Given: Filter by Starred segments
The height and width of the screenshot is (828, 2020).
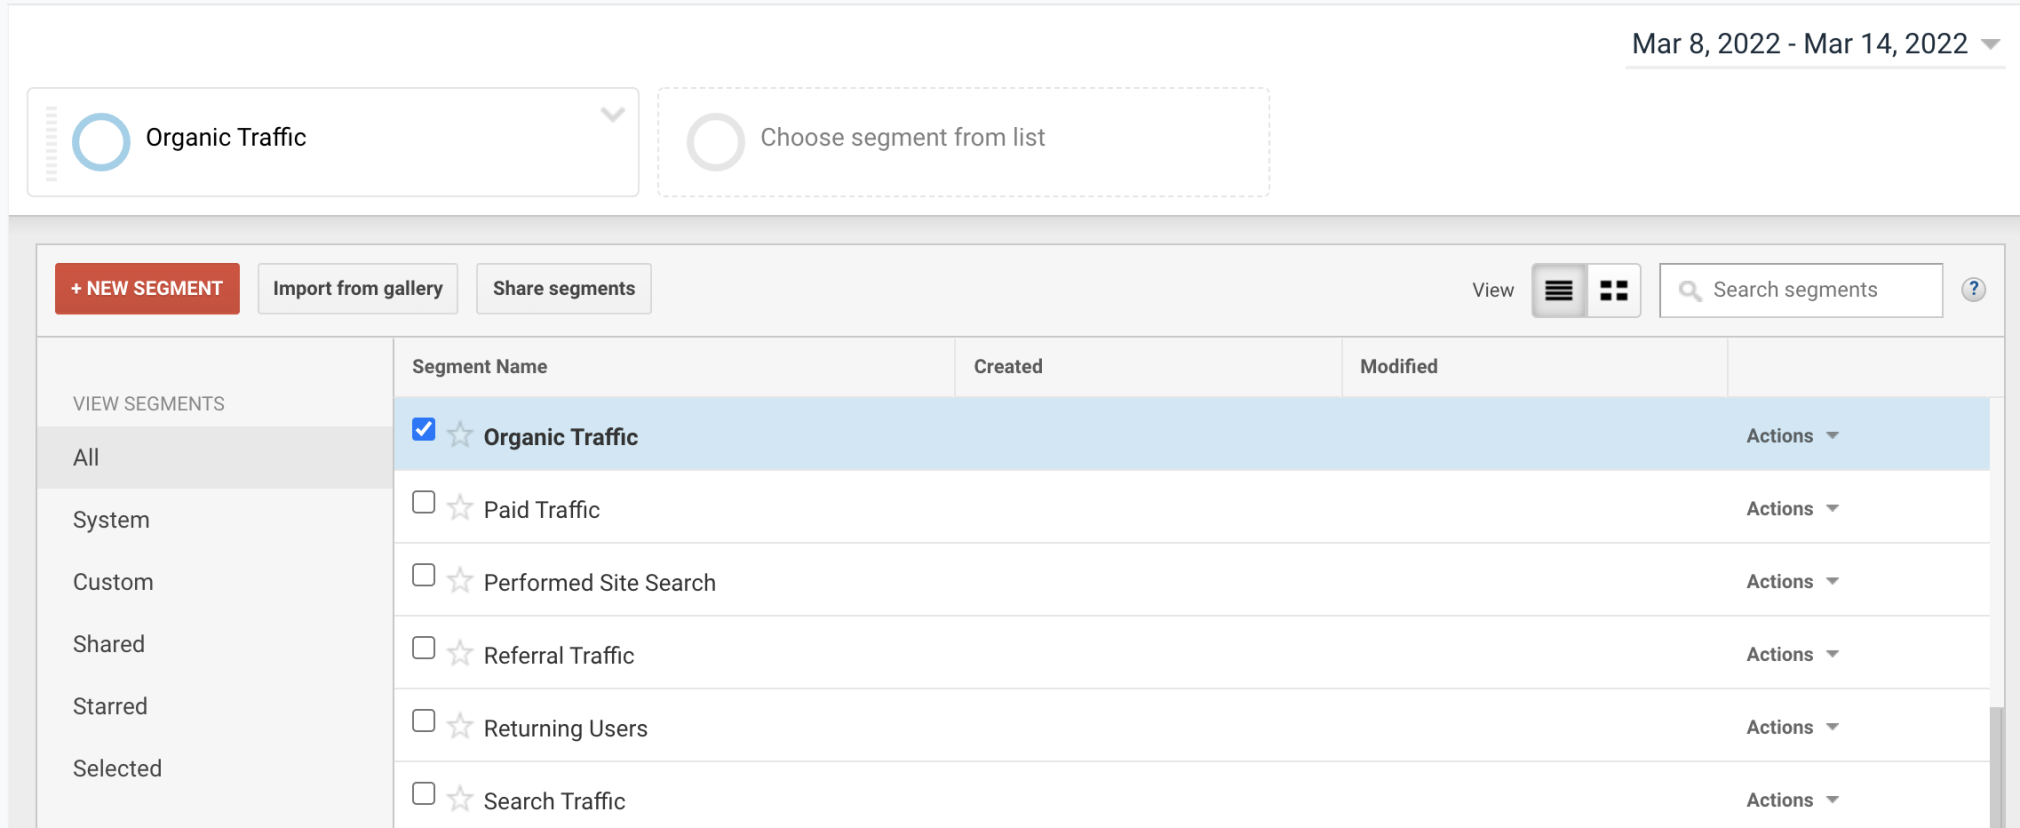Looking at the screenshot, I should click(x=110, y=706).
